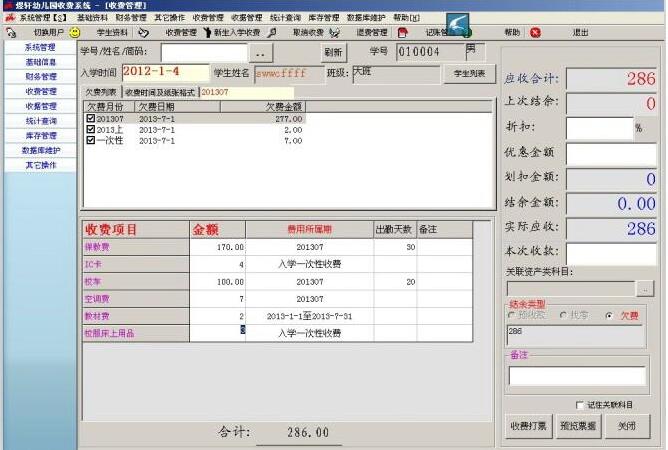This screenshot has width=668, height=450.
Task: Click the red app icon in menu bar
Action: tap(9, 18)
